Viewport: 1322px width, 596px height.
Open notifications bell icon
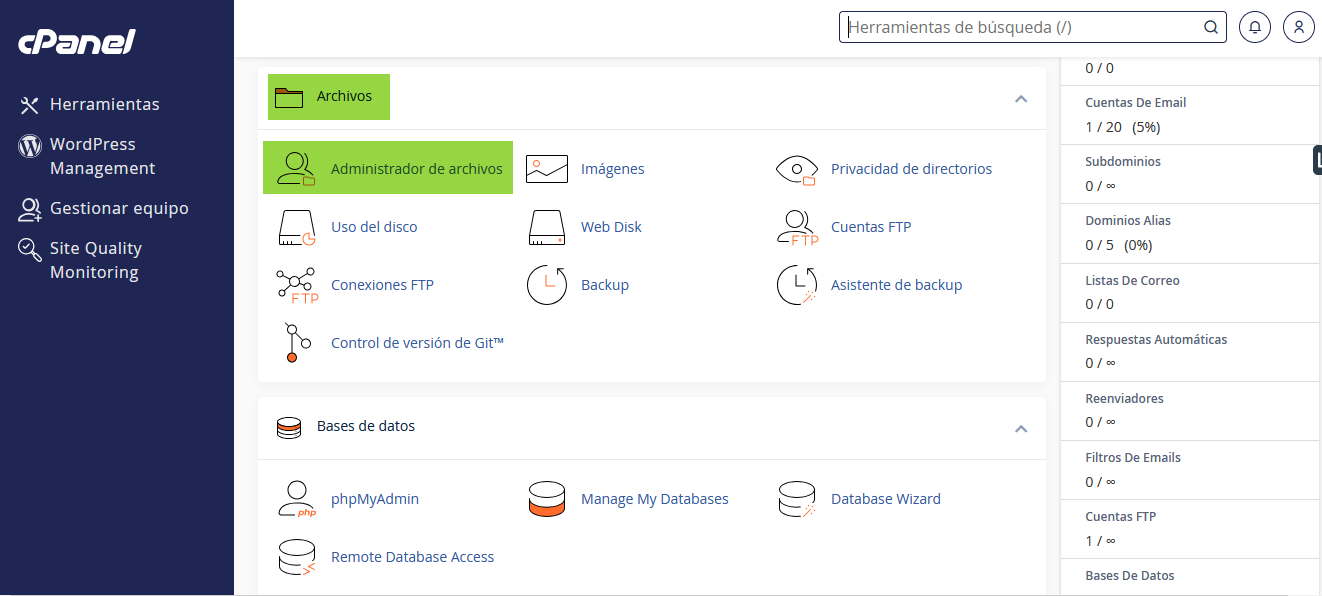(1255, 27)
